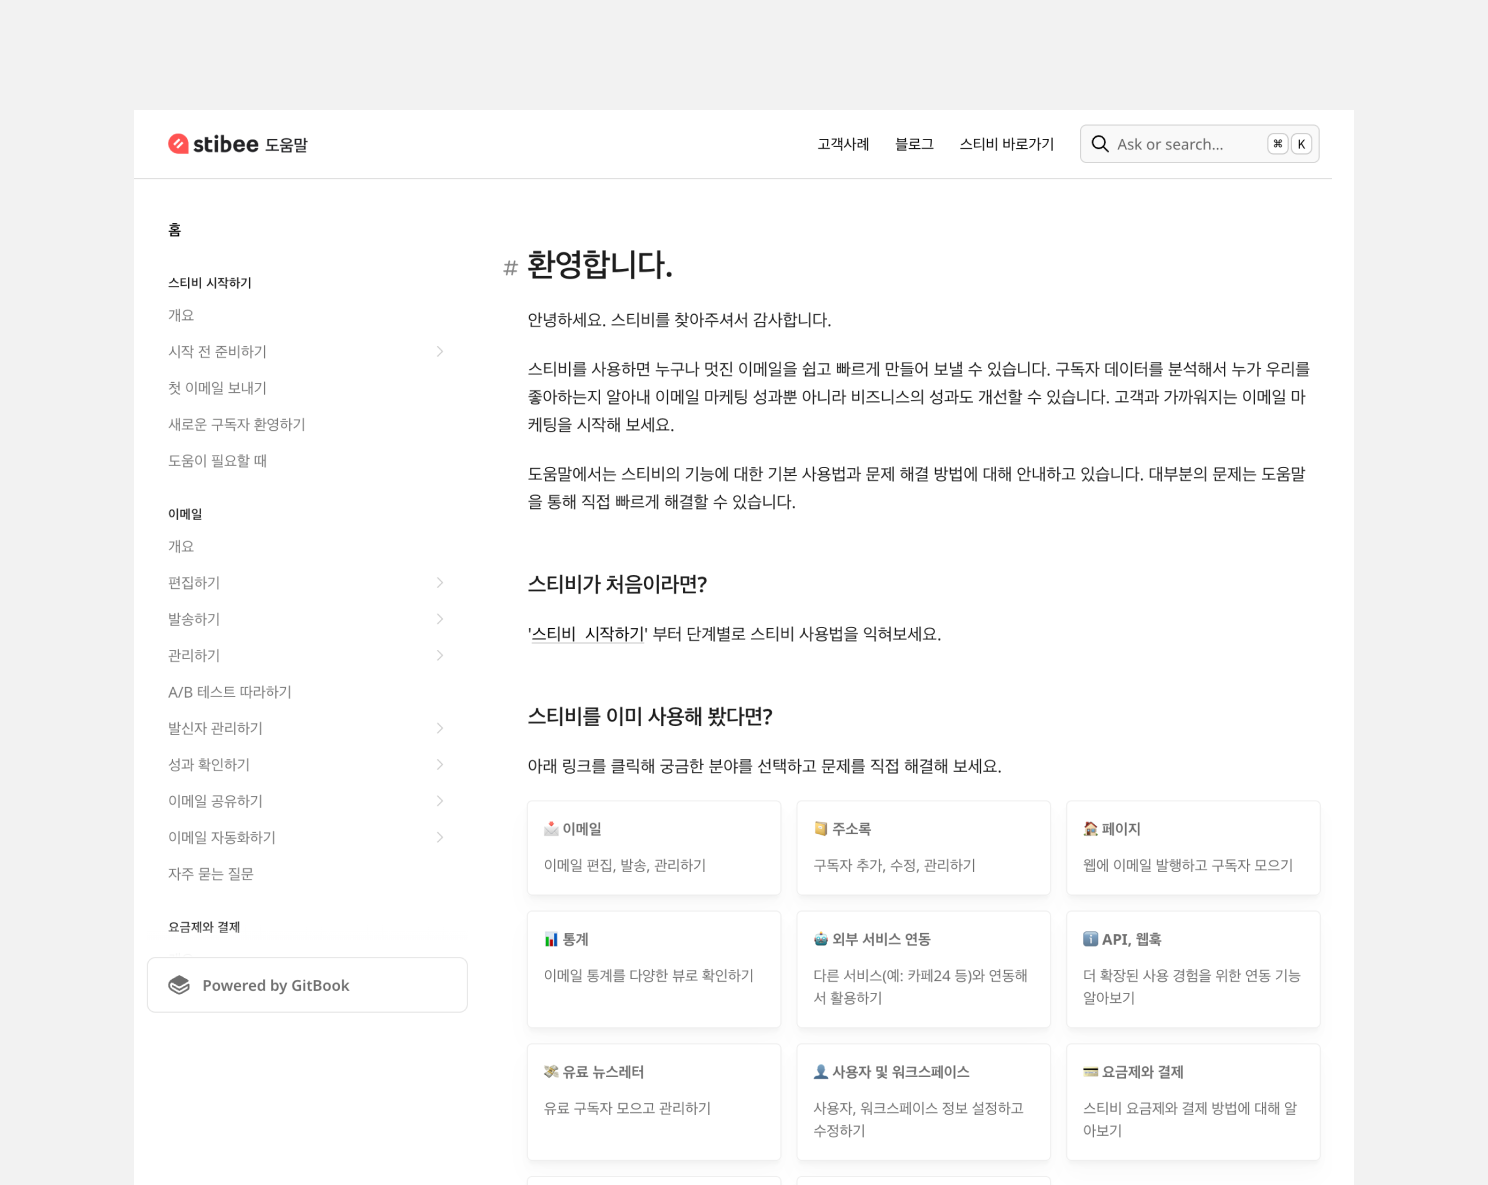Expand 이메일 자동화하기 chevron

coord(440,838)
